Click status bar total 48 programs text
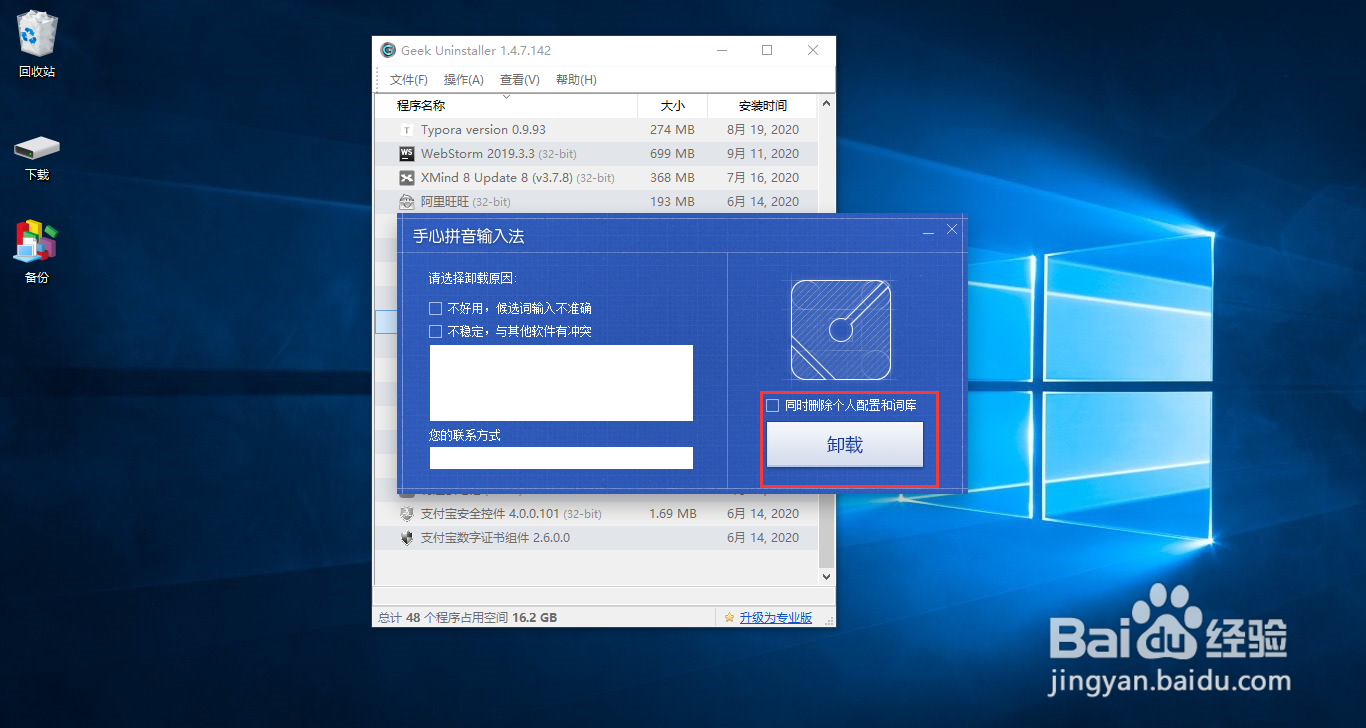This screenshot has width=1366, height=728. (468, 618)
